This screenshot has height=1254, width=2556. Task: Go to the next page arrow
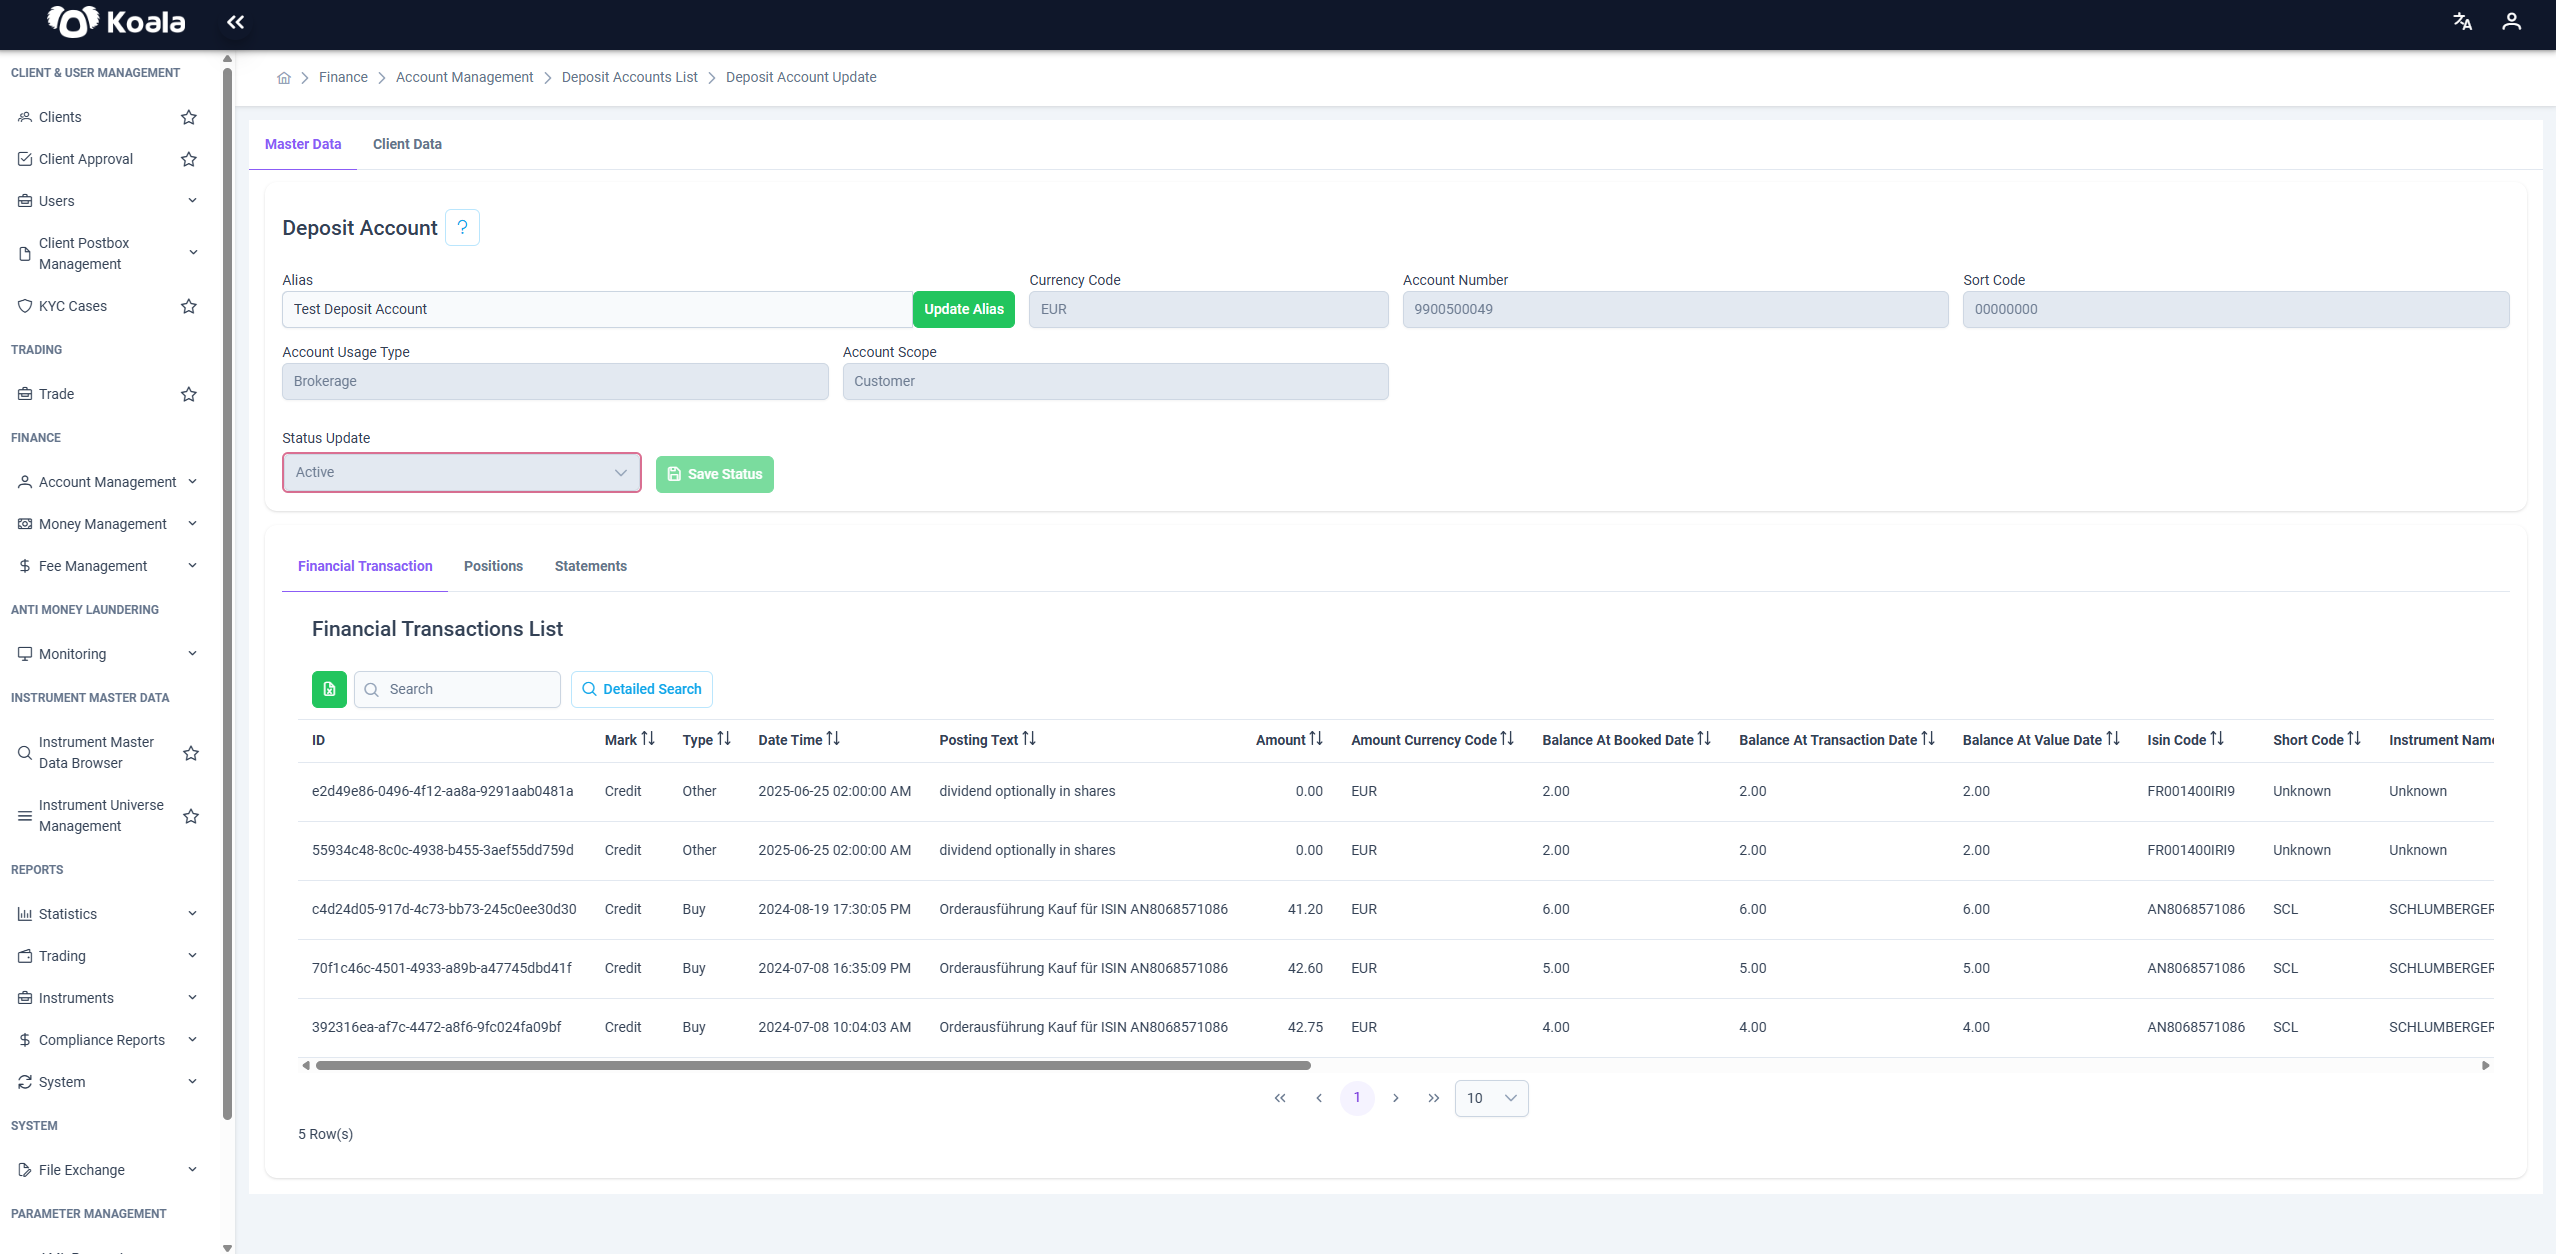coord(1396,1098)
